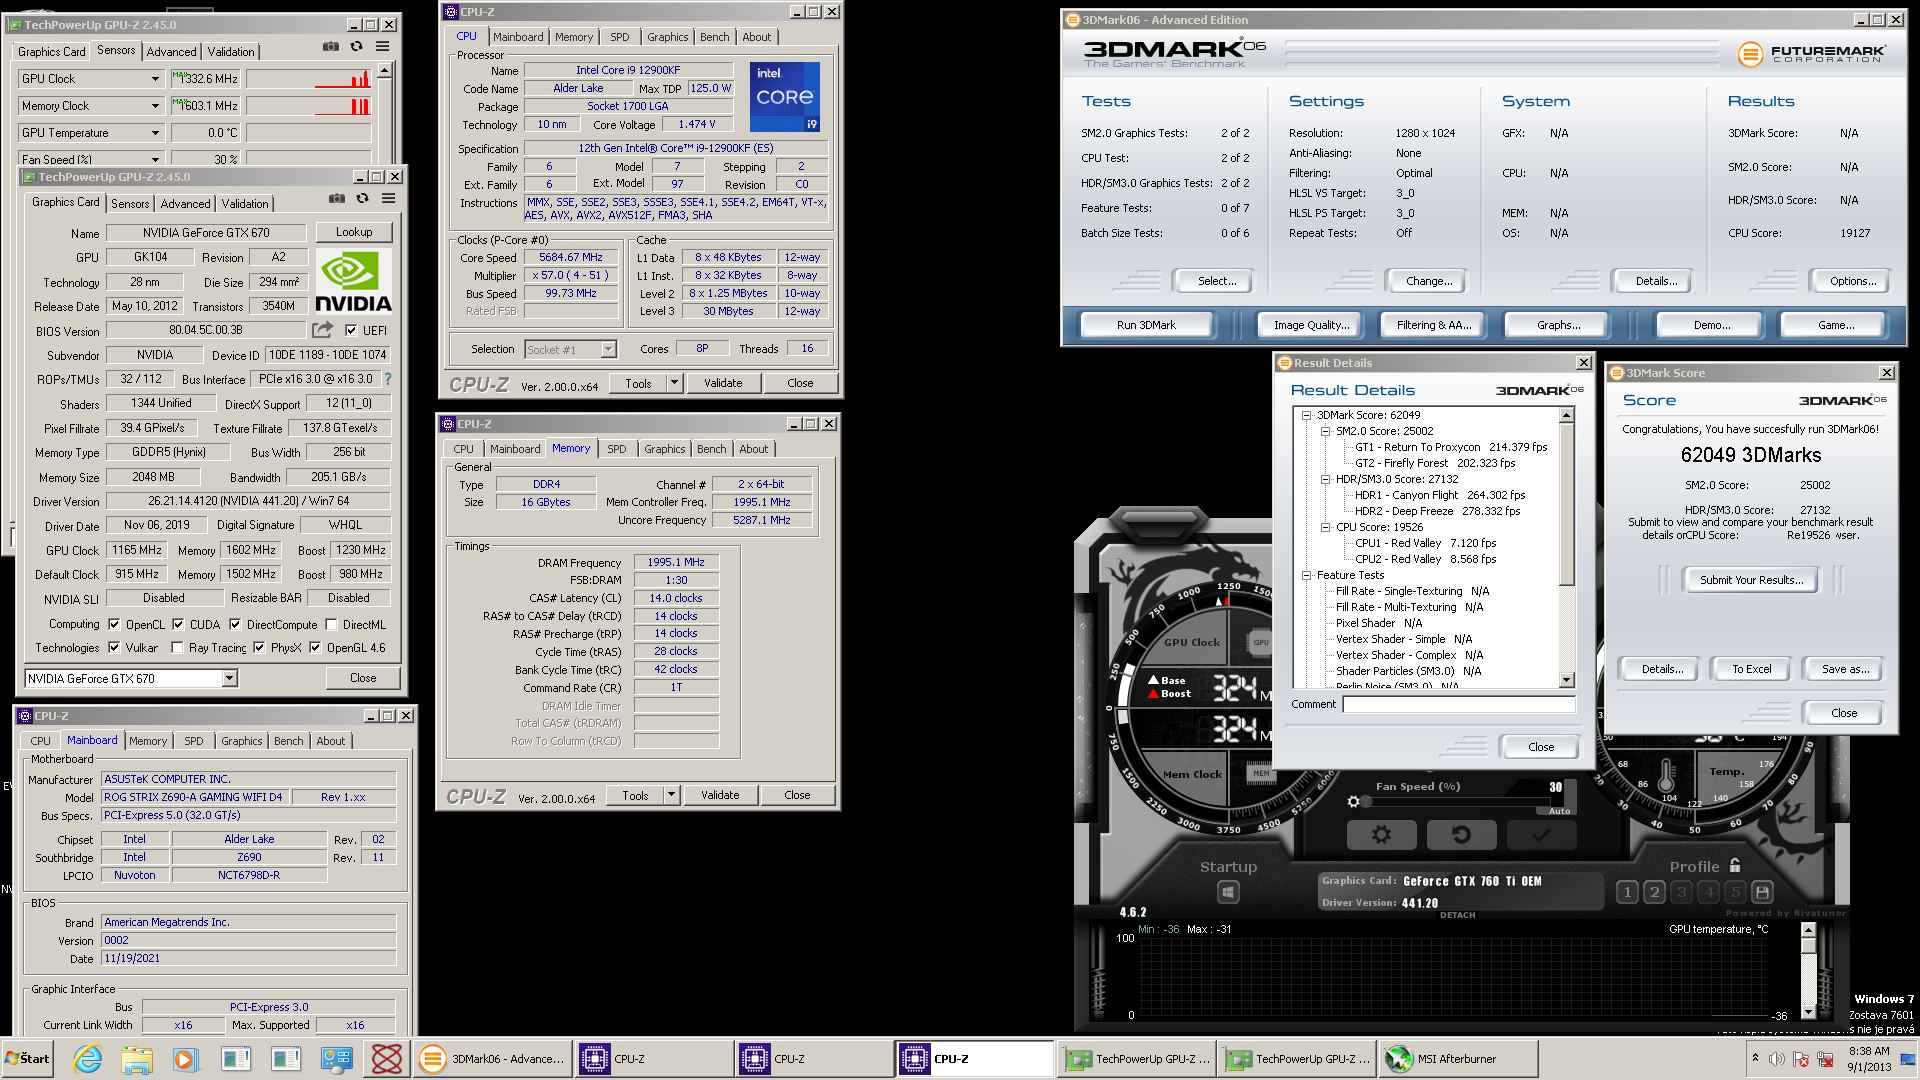Click Afterburner reset arrow button
This screenshot has width=1920, height=1080.
1461,834
